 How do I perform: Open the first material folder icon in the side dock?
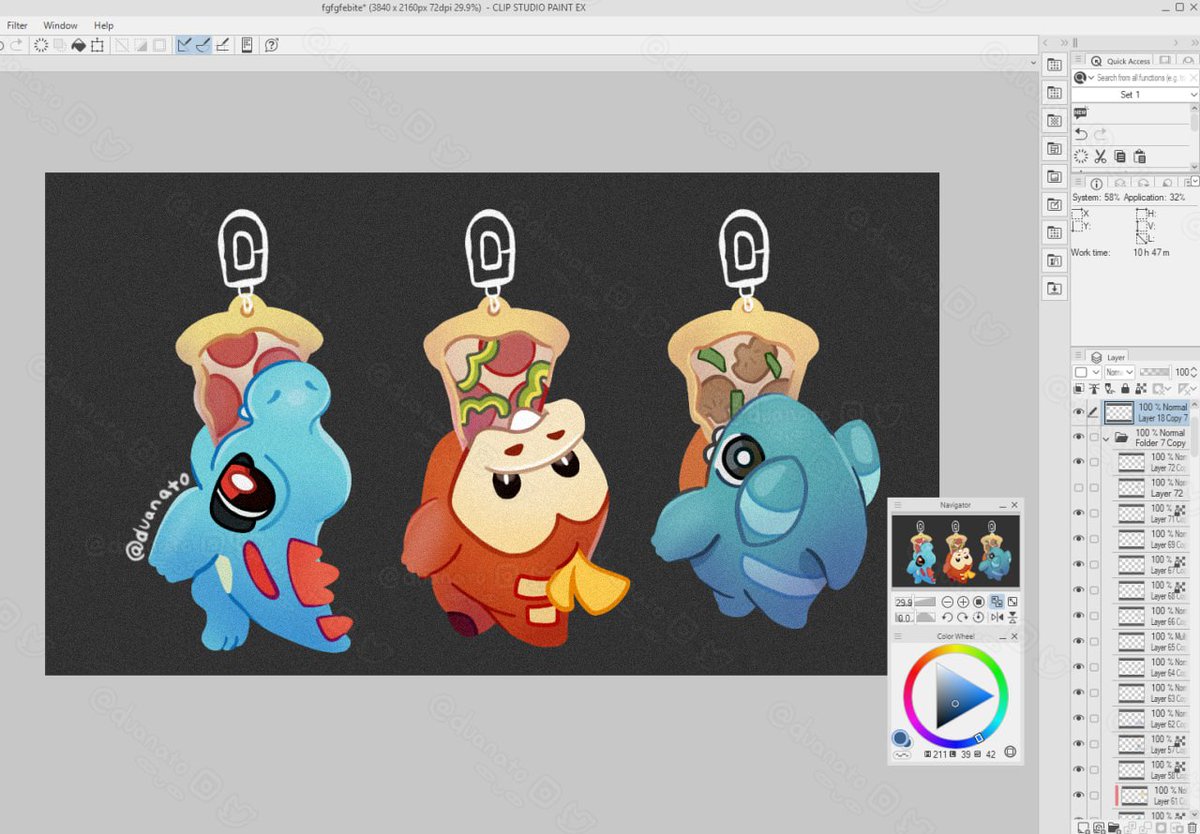pos(1054,65)
